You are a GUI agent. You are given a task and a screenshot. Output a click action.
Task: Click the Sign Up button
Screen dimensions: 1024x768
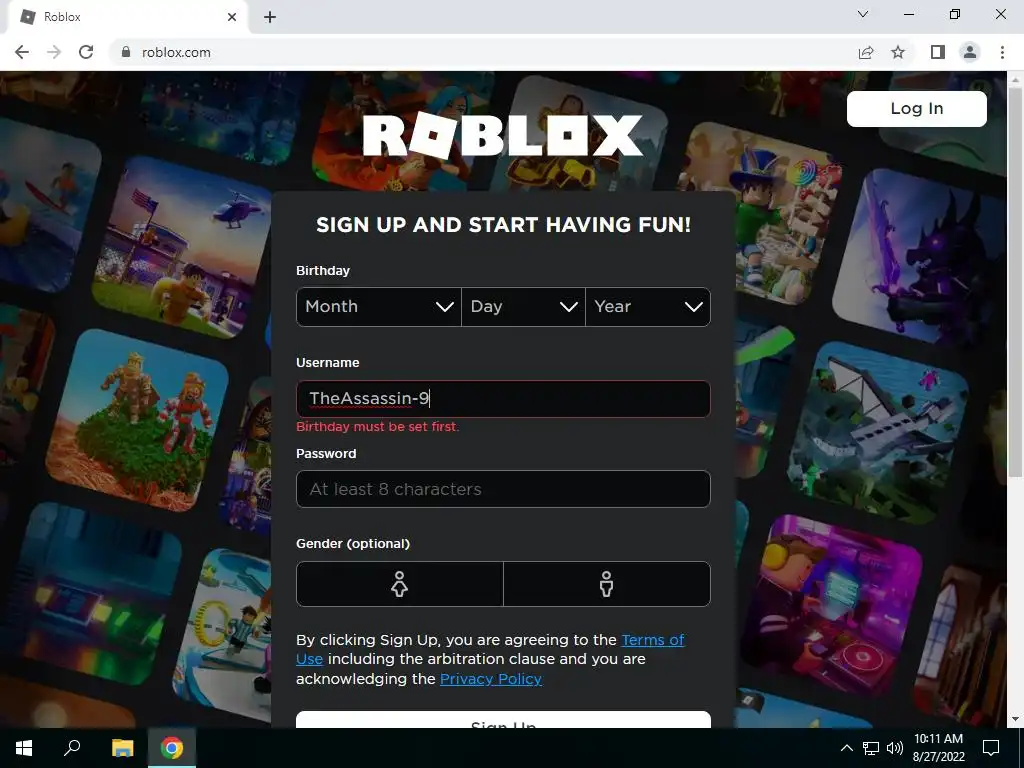tap(503, 720)
